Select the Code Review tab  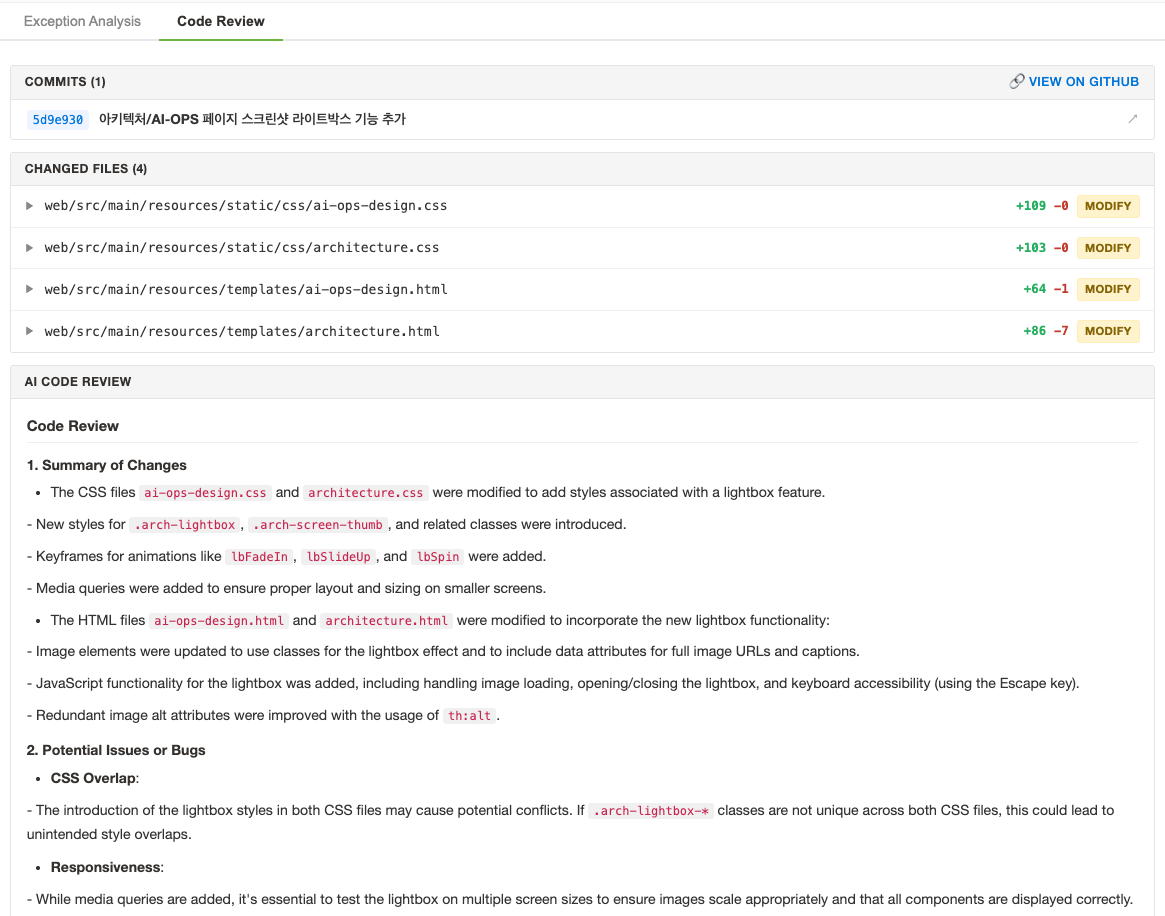221,21
